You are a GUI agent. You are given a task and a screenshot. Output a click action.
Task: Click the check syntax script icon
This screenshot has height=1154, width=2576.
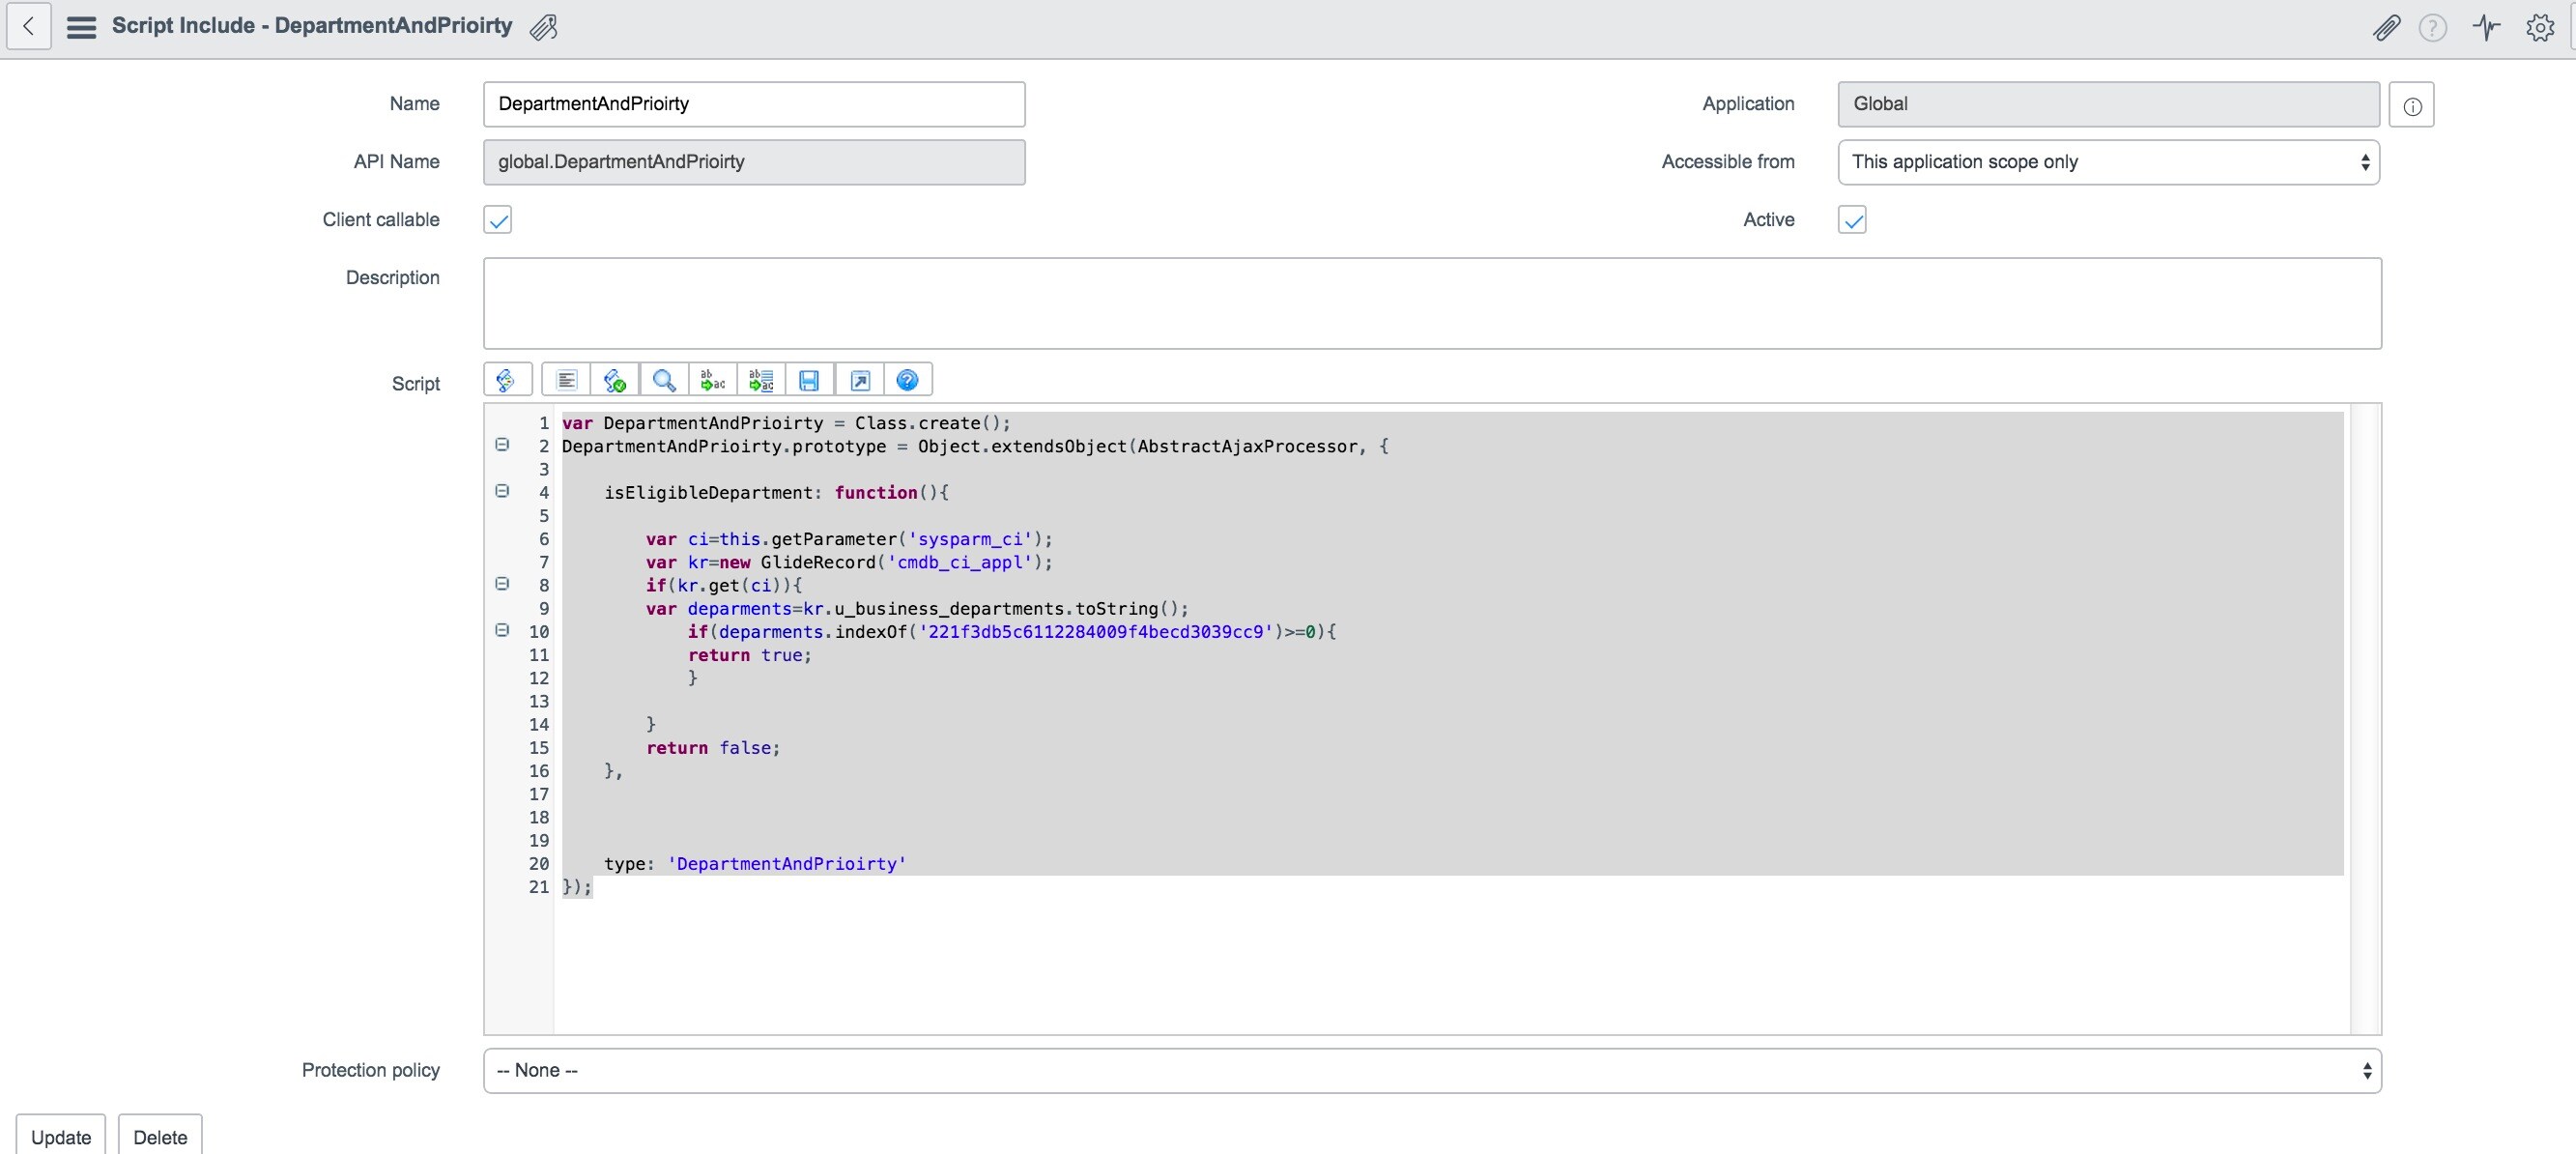tap(614, 380)
